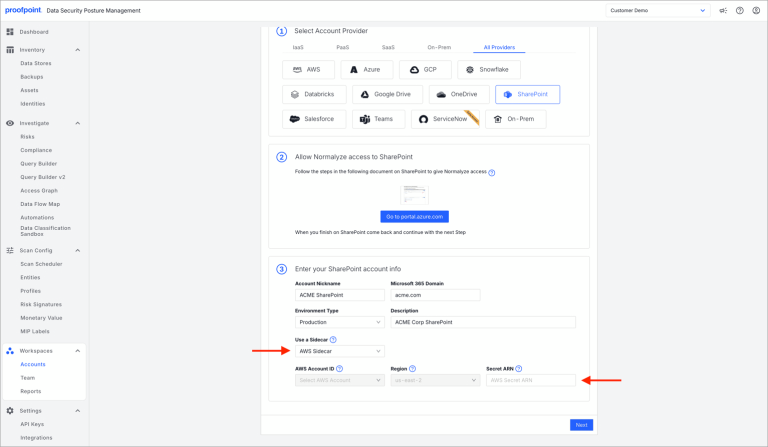Switch to the IaaS providers tab

[298, 47]
